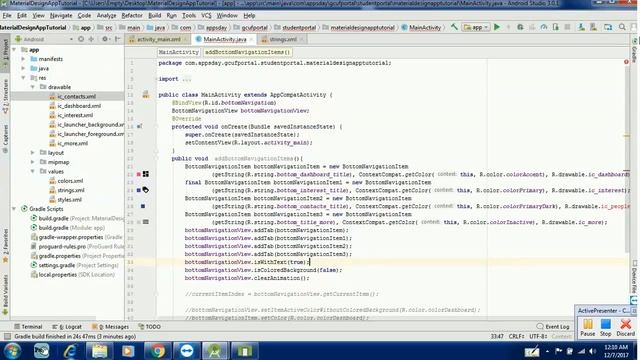This screenshot has width=640, height=360.
Task: Switch to the activity_main.xml tab
Action: (158, 39)
